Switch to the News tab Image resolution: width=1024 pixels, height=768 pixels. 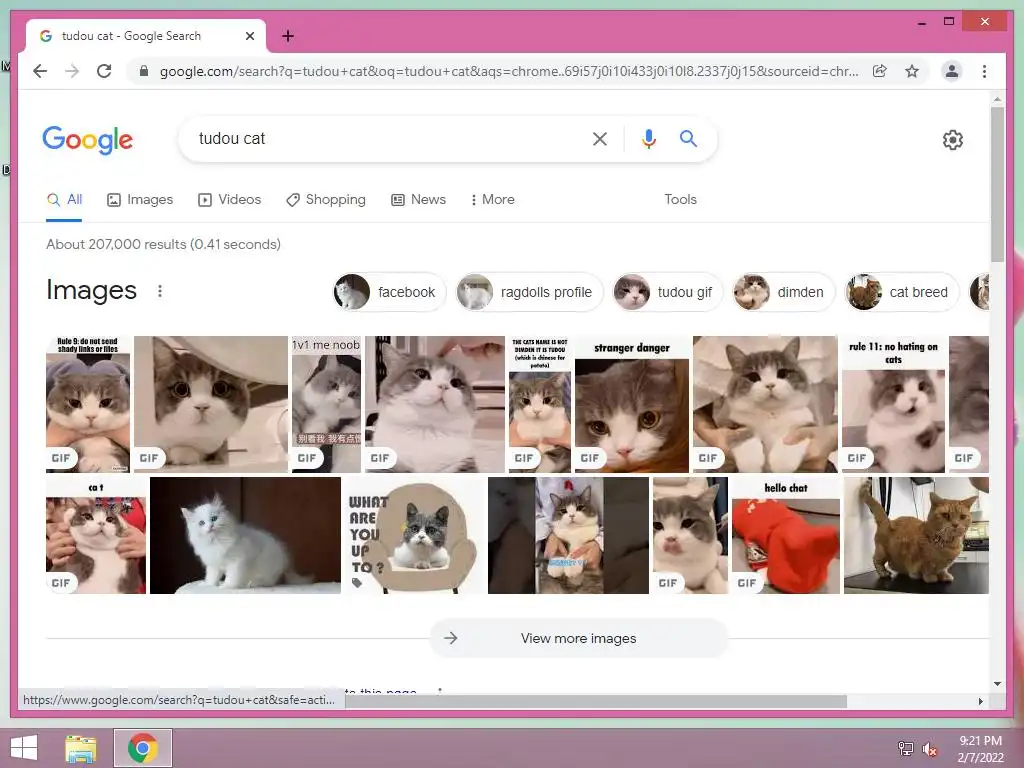tap(418, 200)
